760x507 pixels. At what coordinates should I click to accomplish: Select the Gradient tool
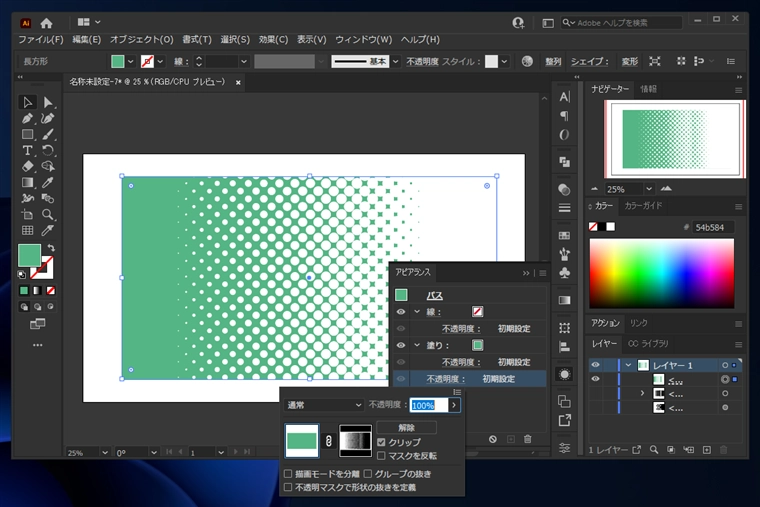pos(27,182)
